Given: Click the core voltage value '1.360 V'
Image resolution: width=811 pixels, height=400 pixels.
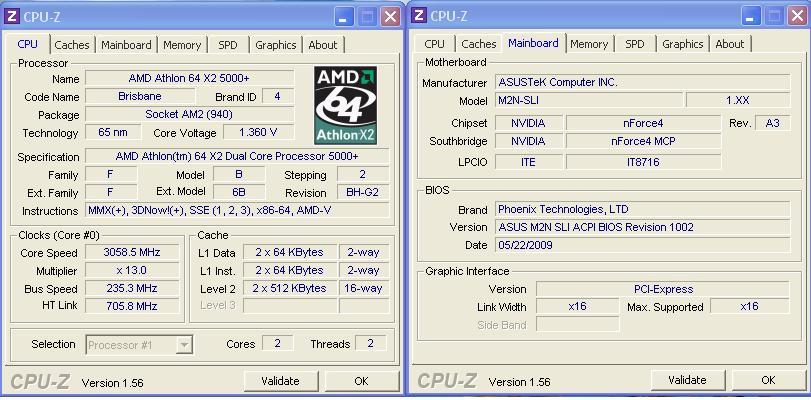Looking at the screenshot, I should click(x=258, y=132).
